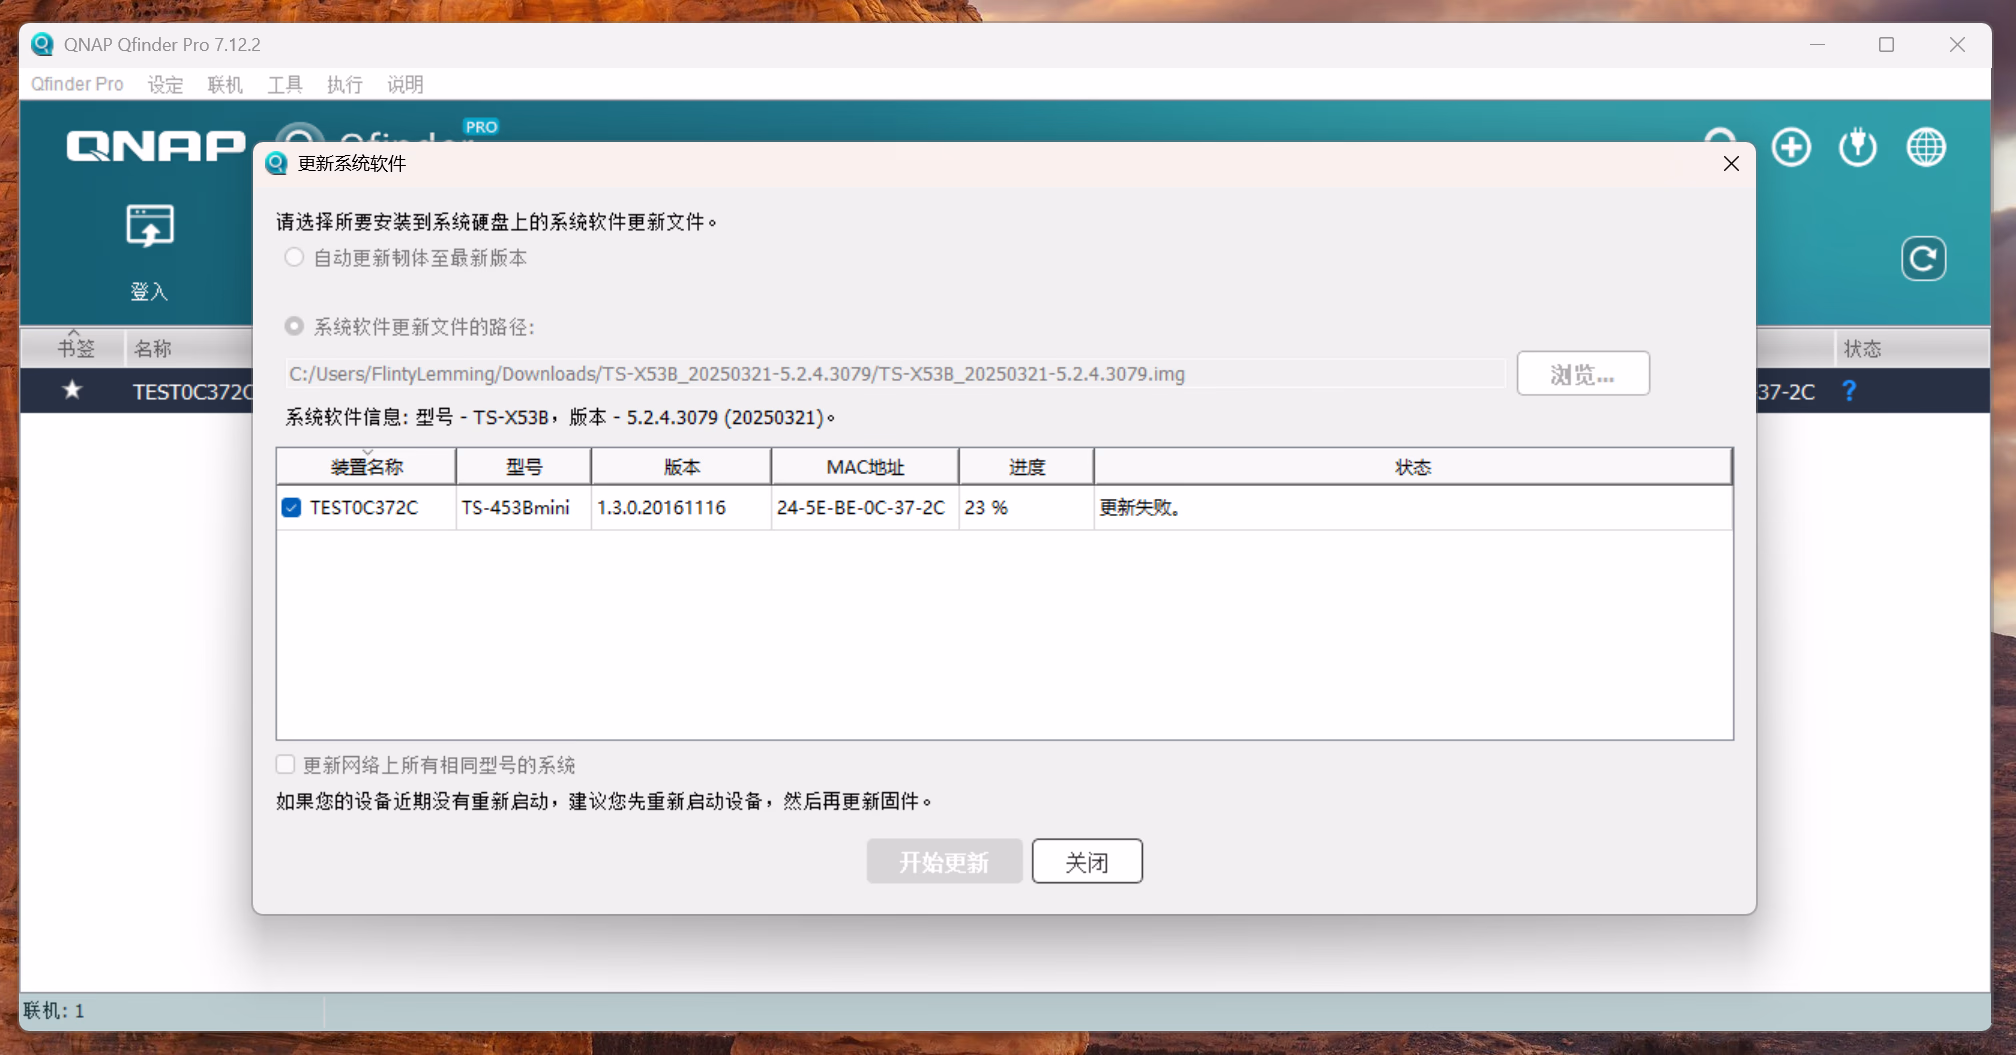Screen dimensions: 2016x1055
Task: Click the 关闭 button
Action: (1087, 861)
